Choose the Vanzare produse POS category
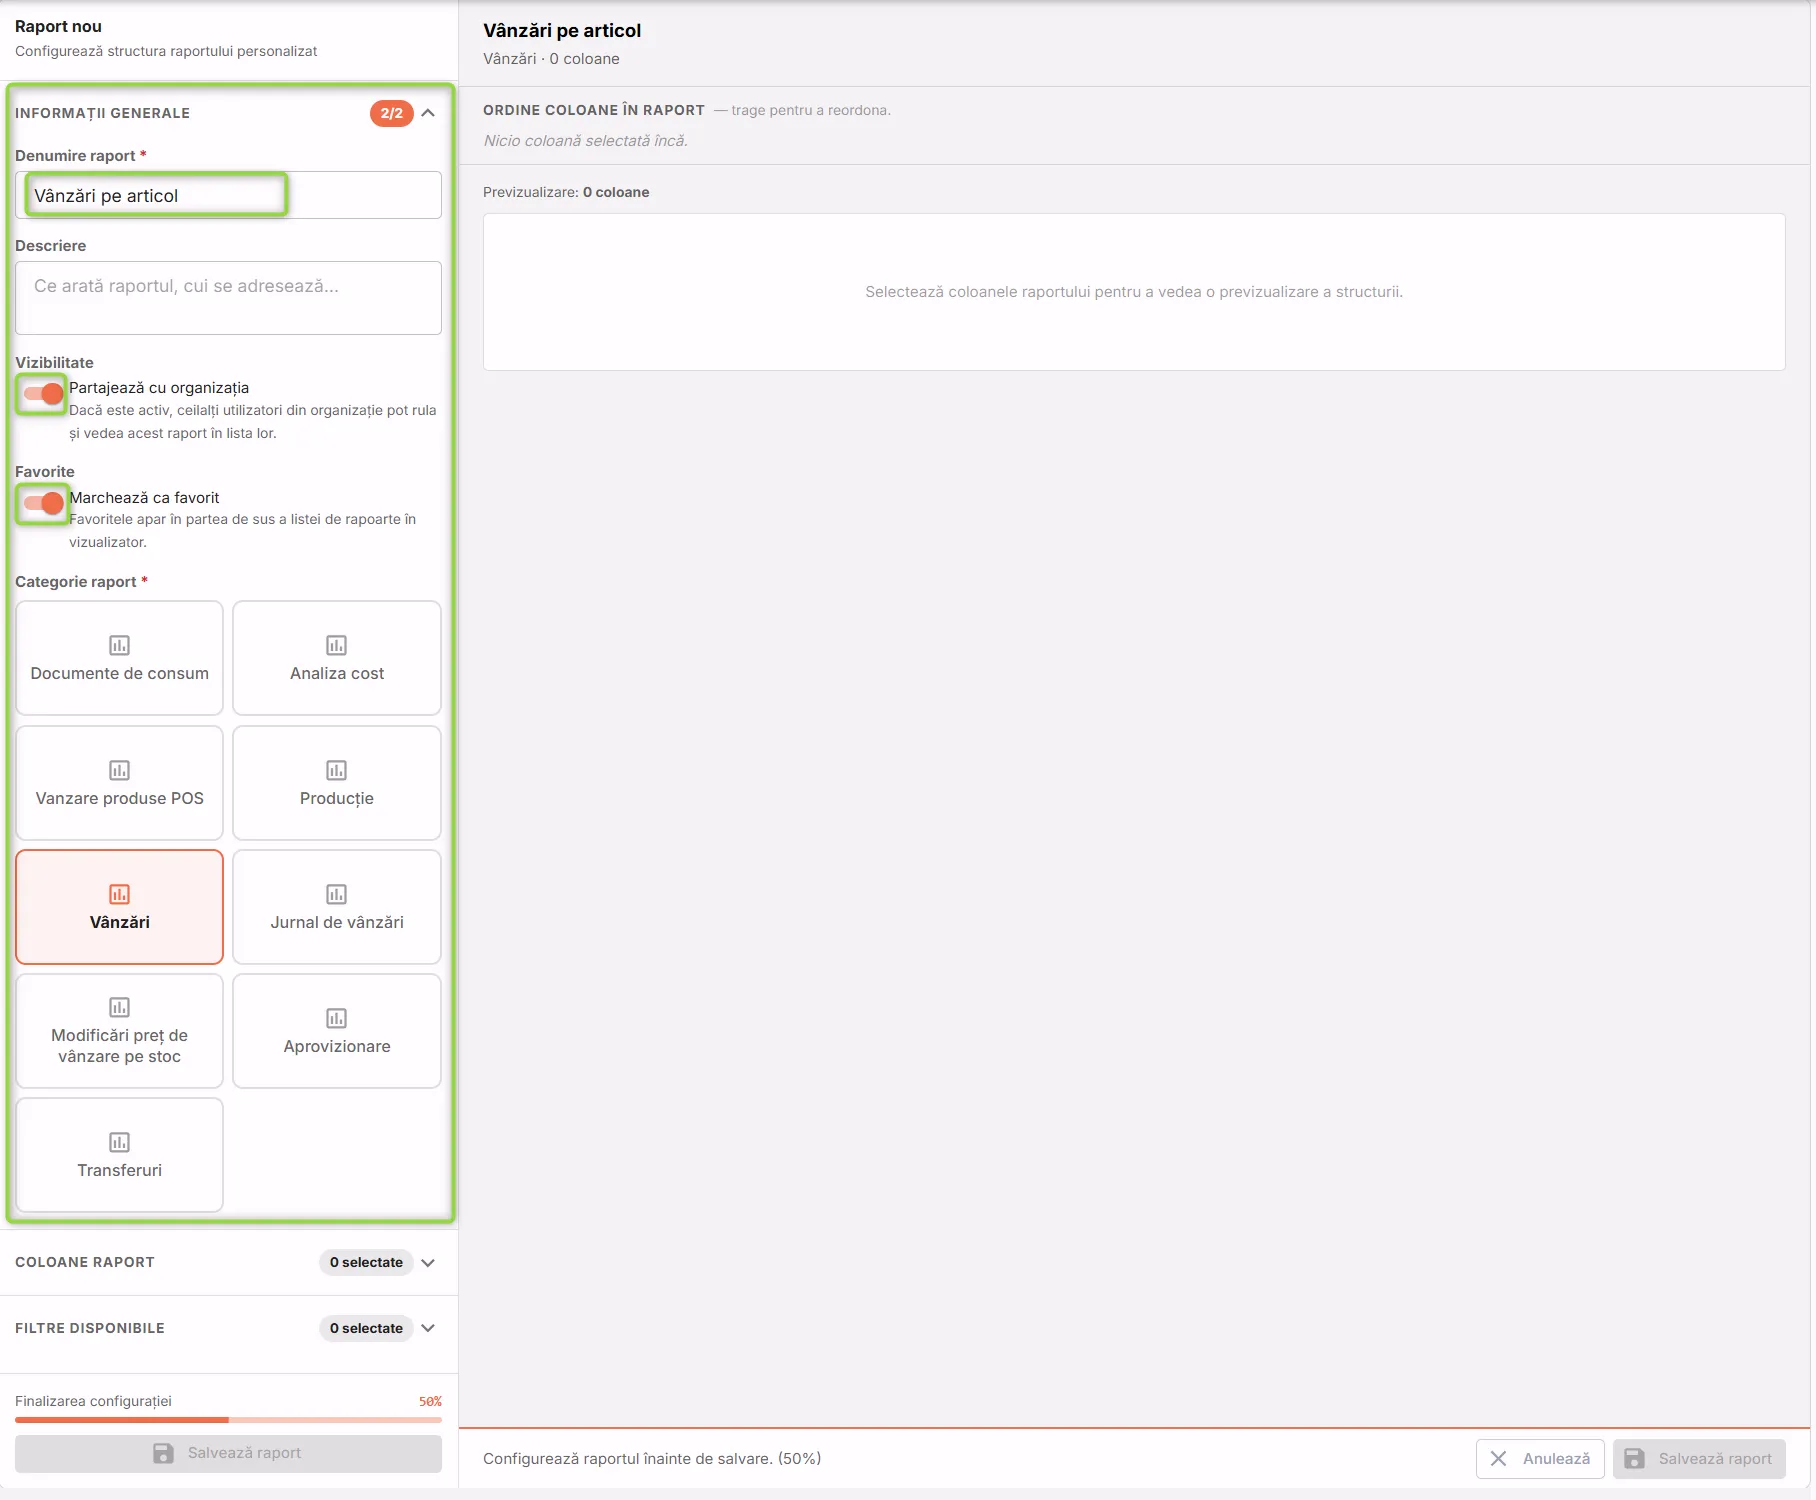The width and height of the screenshot is (1816, 1500). click(x=119, y=783)
